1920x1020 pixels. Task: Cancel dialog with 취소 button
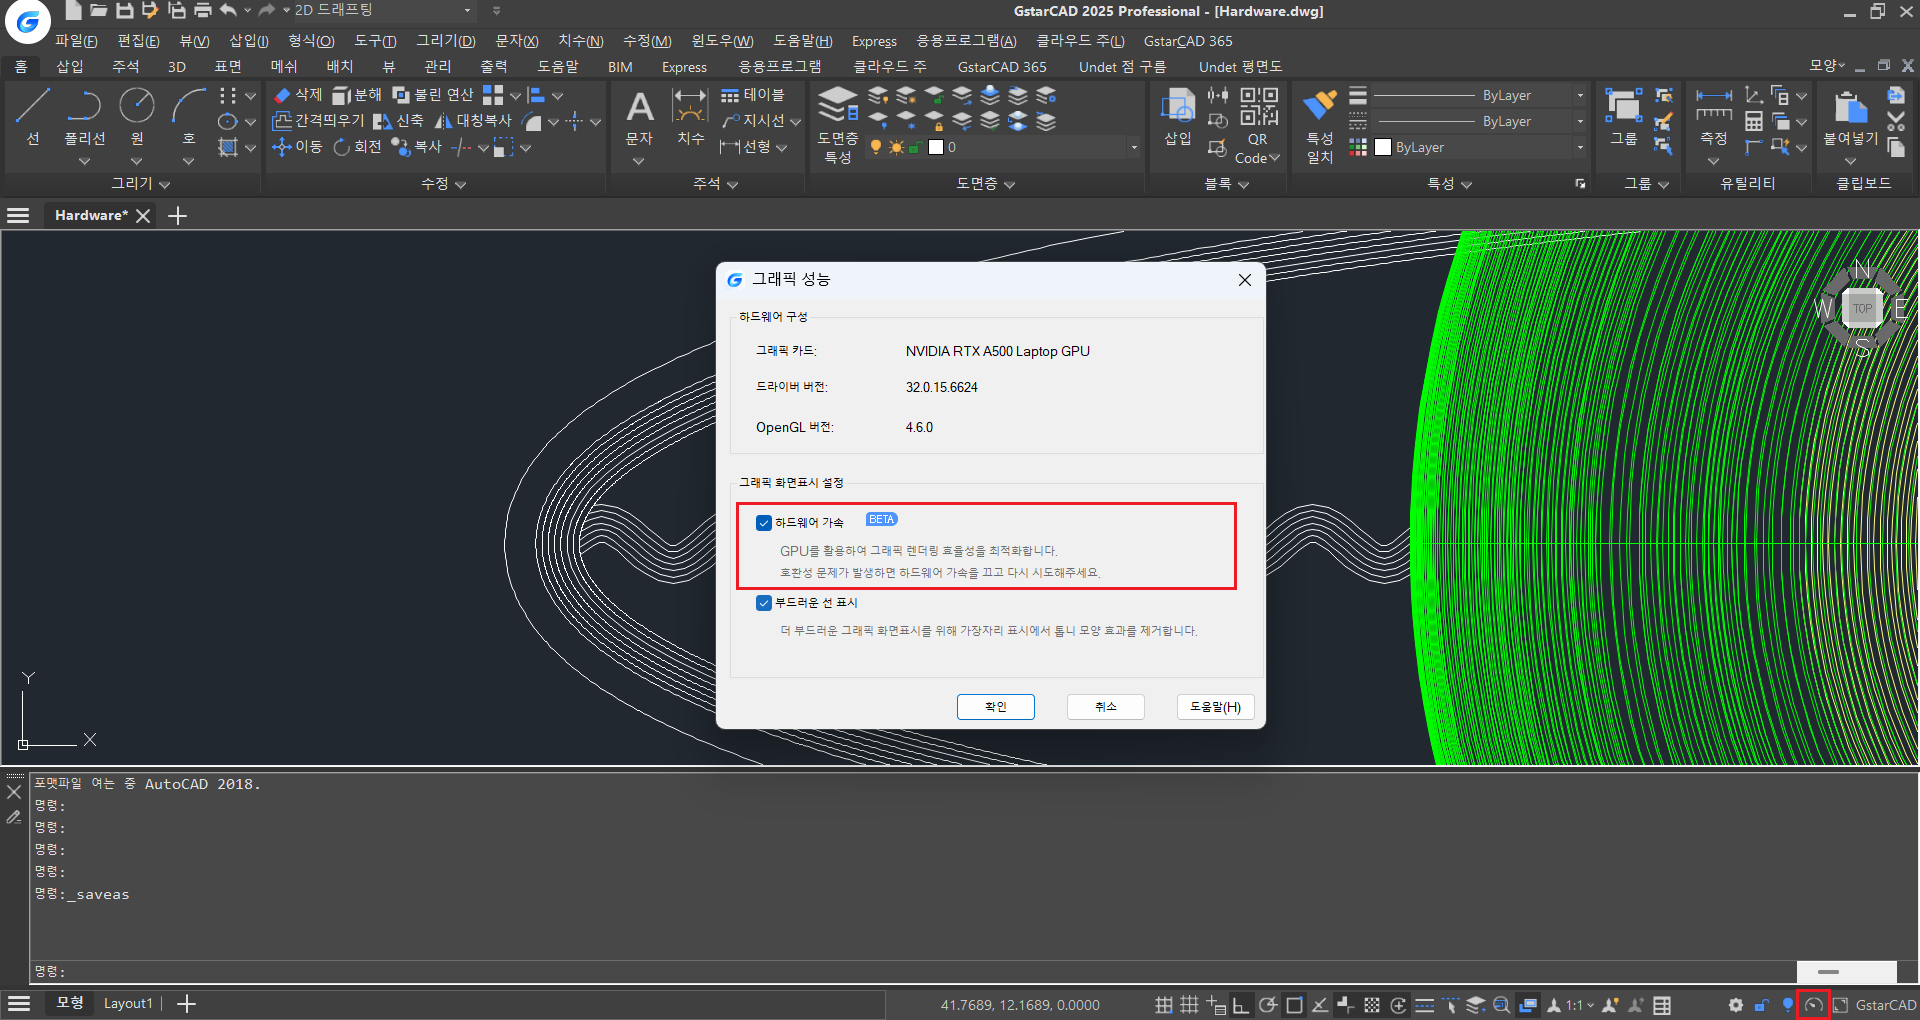[1106, 707]
